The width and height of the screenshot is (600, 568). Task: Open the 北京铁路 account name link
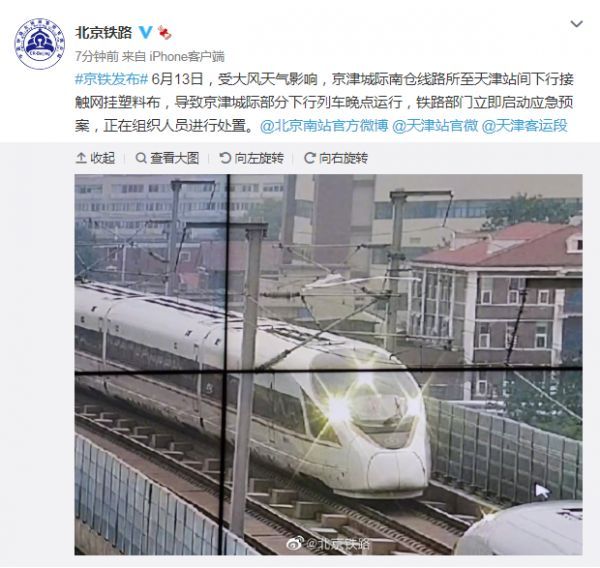point(103,33)
